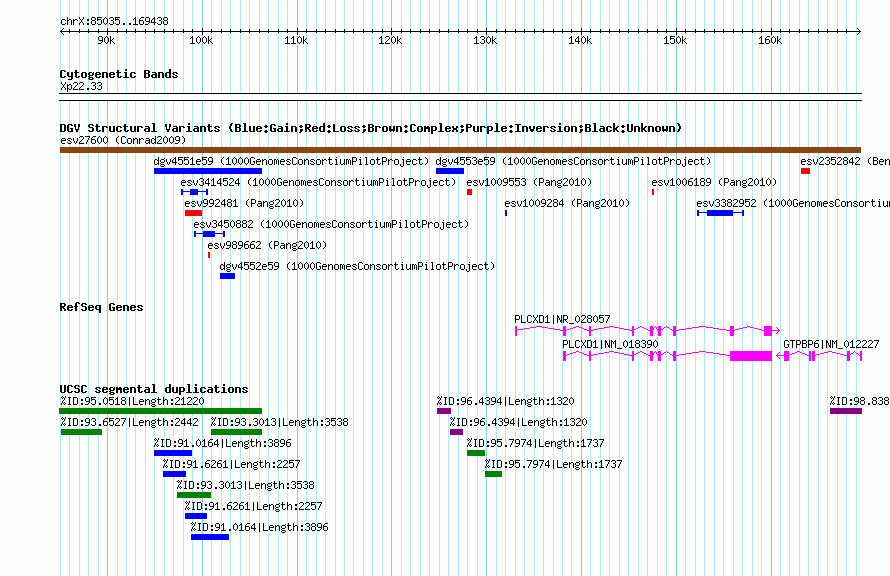
Task: Click the esv2352842 loss variant label
Action: [845, 161]
